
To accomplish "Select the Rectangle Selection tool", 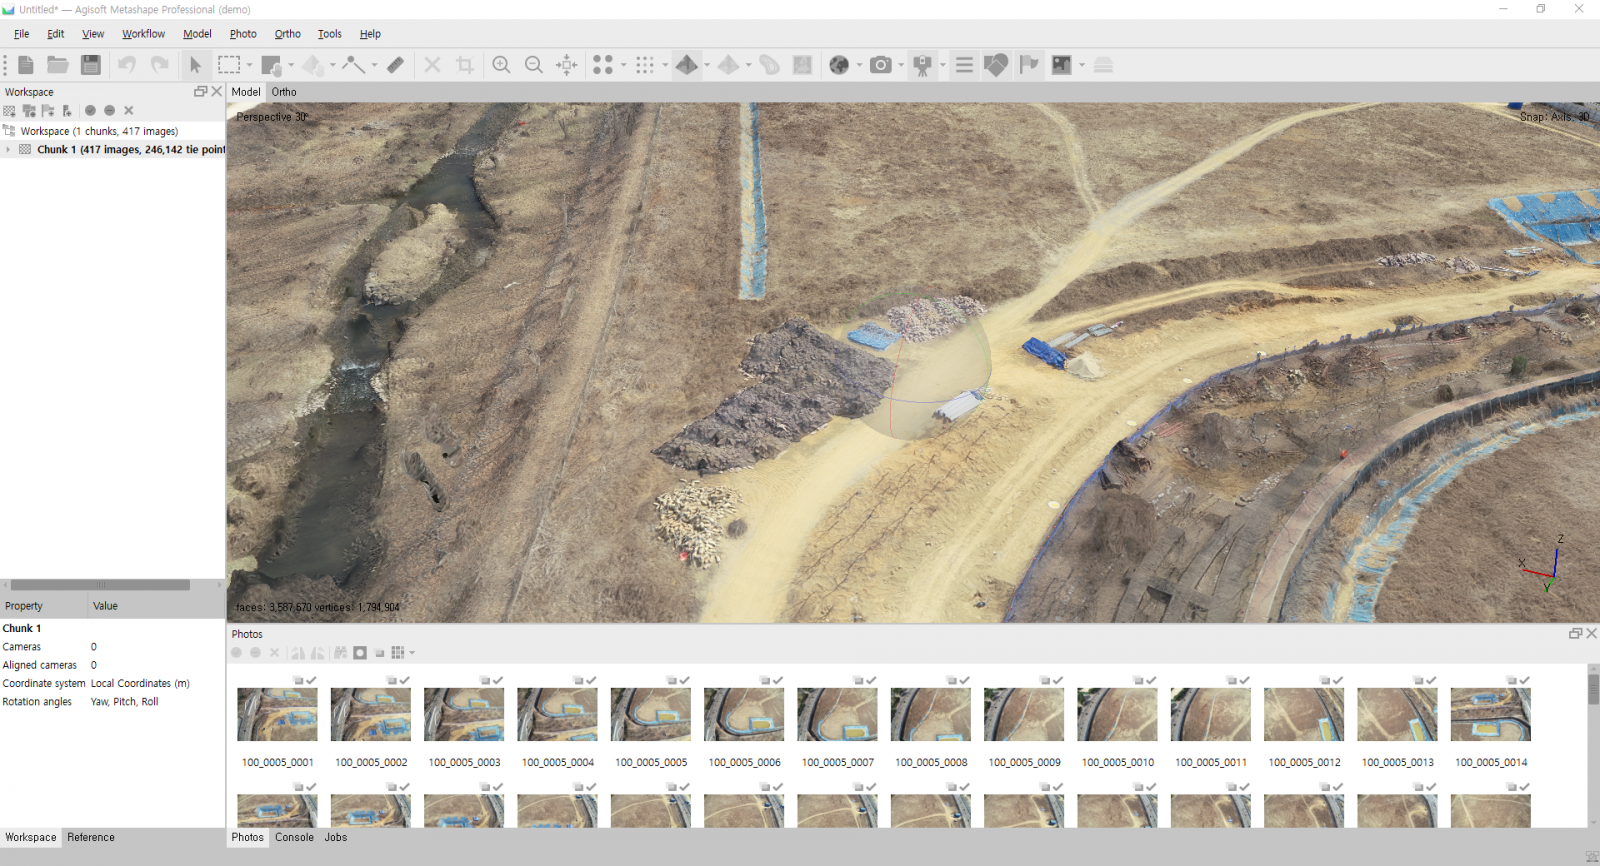I will point(229,65).
